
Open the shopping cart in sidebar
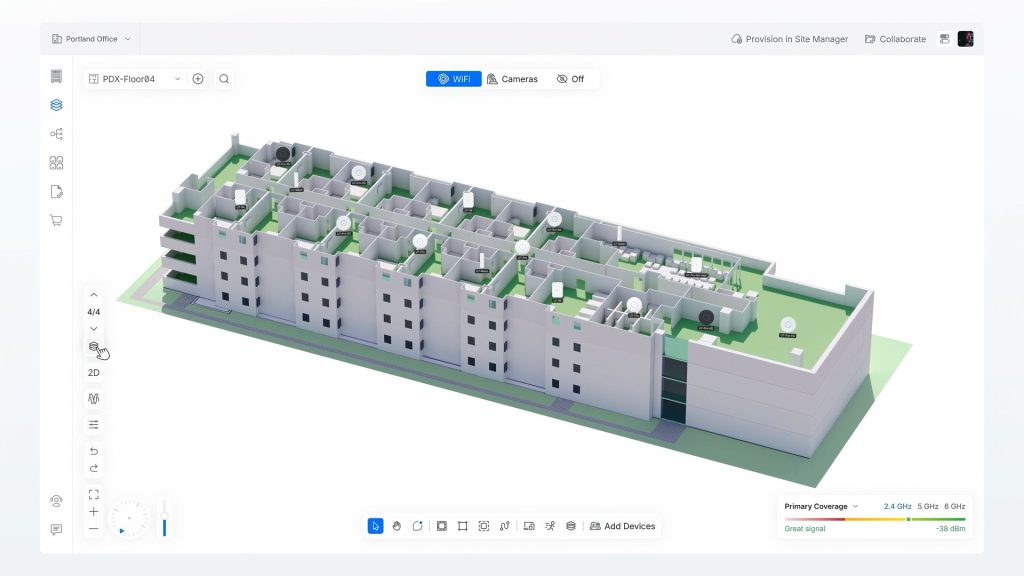coord(56,220)
